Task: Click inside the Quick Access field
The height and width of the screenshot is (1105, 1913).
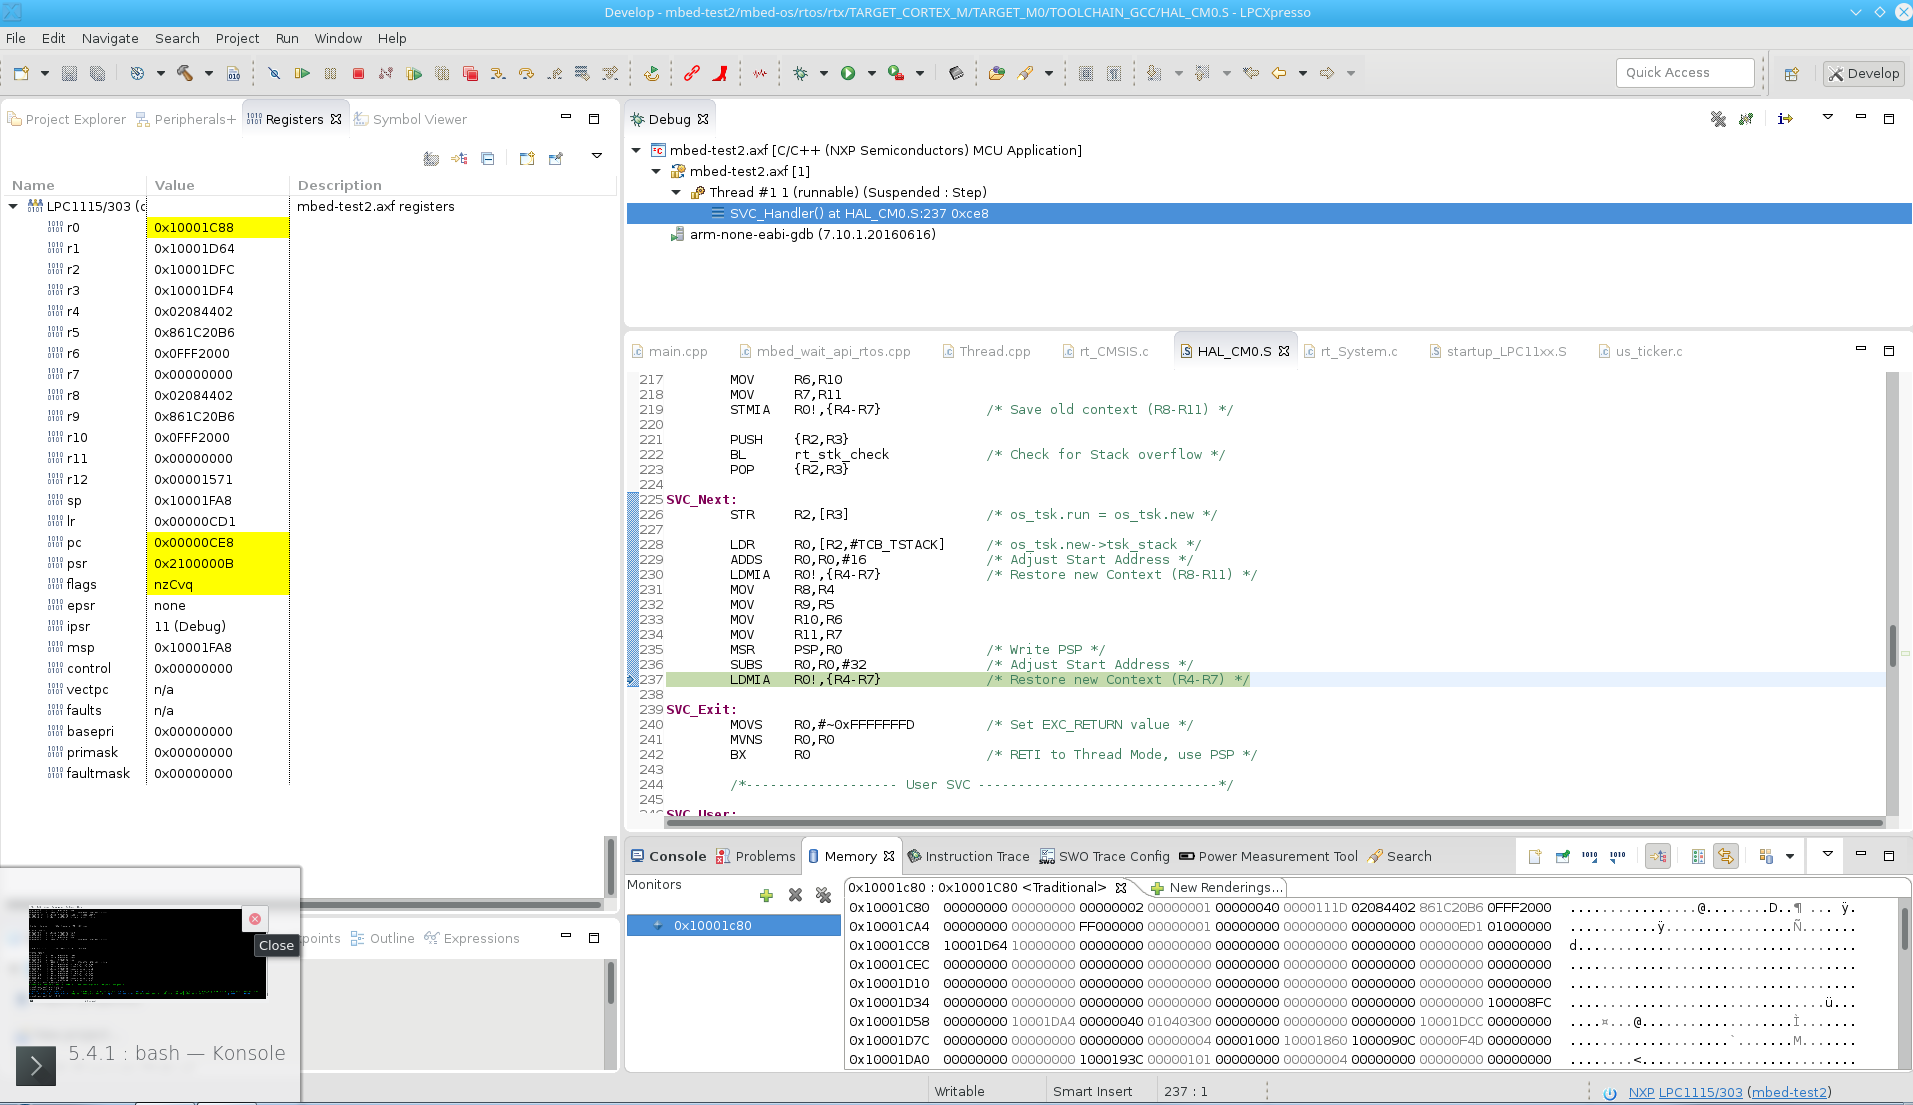Action: (1684, 72)
